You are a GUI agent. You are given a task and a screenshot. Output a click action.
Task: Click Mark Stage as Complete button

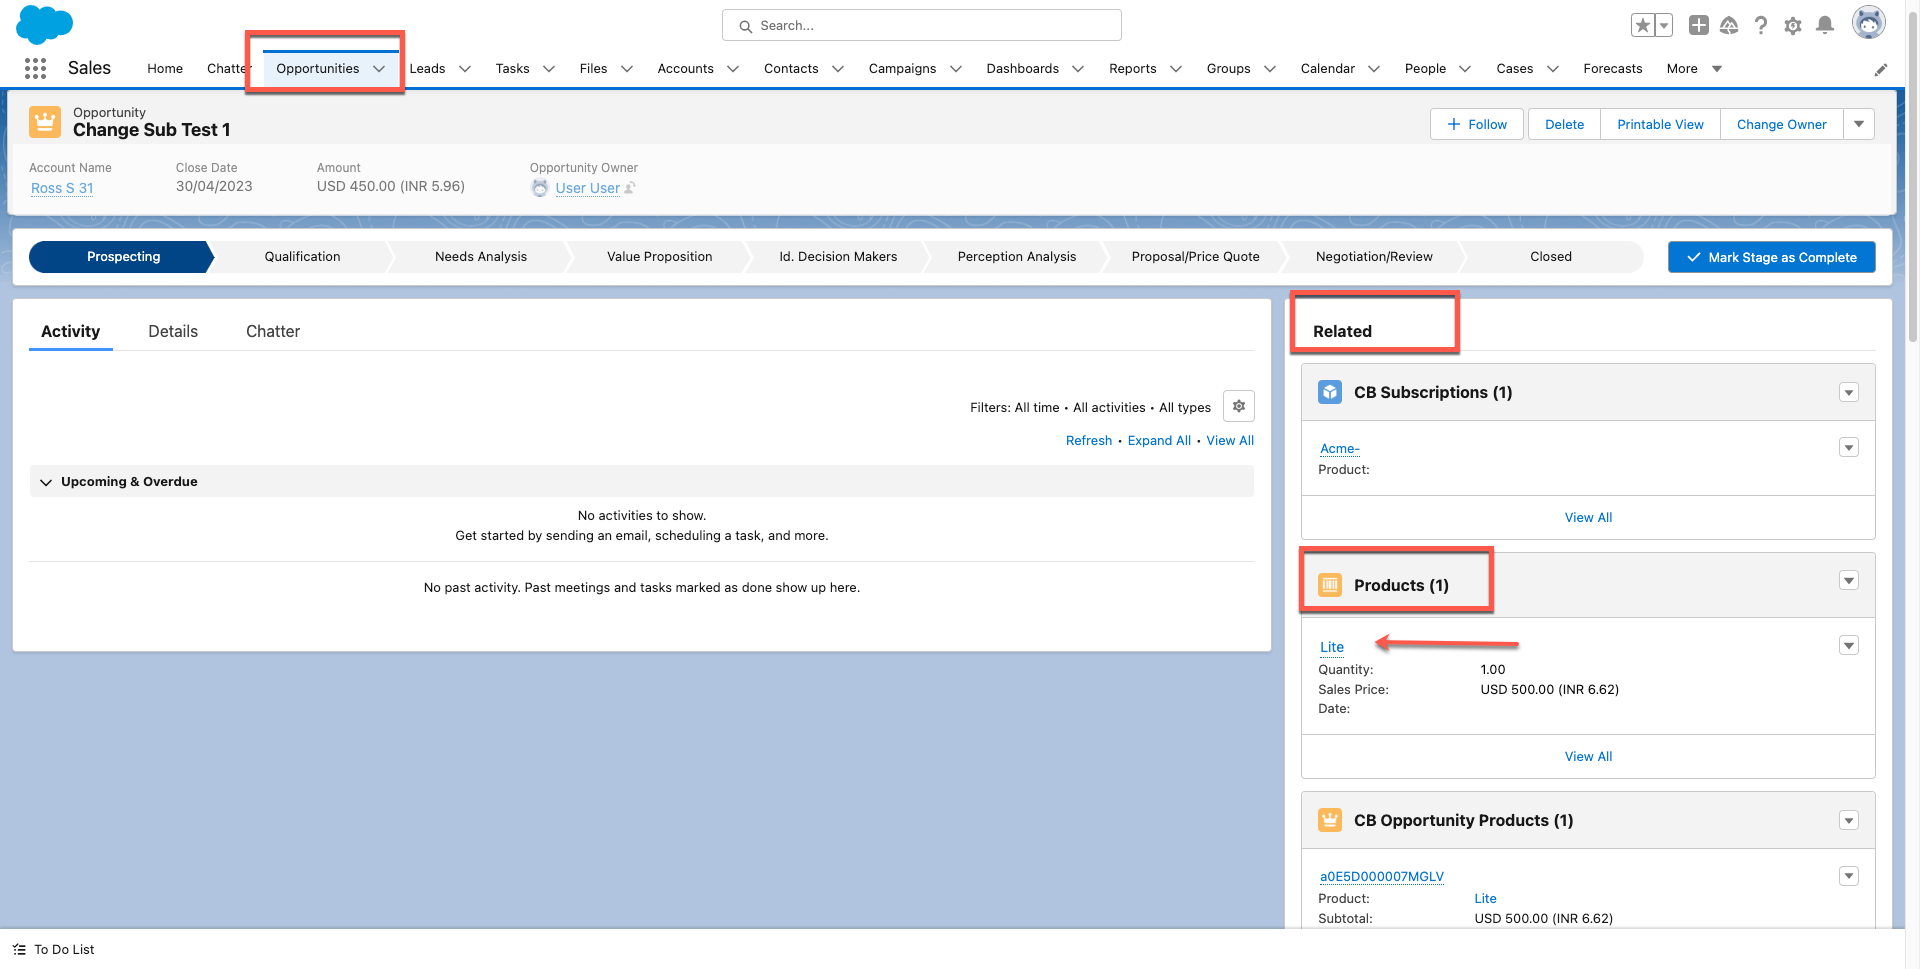point(1771,257)
